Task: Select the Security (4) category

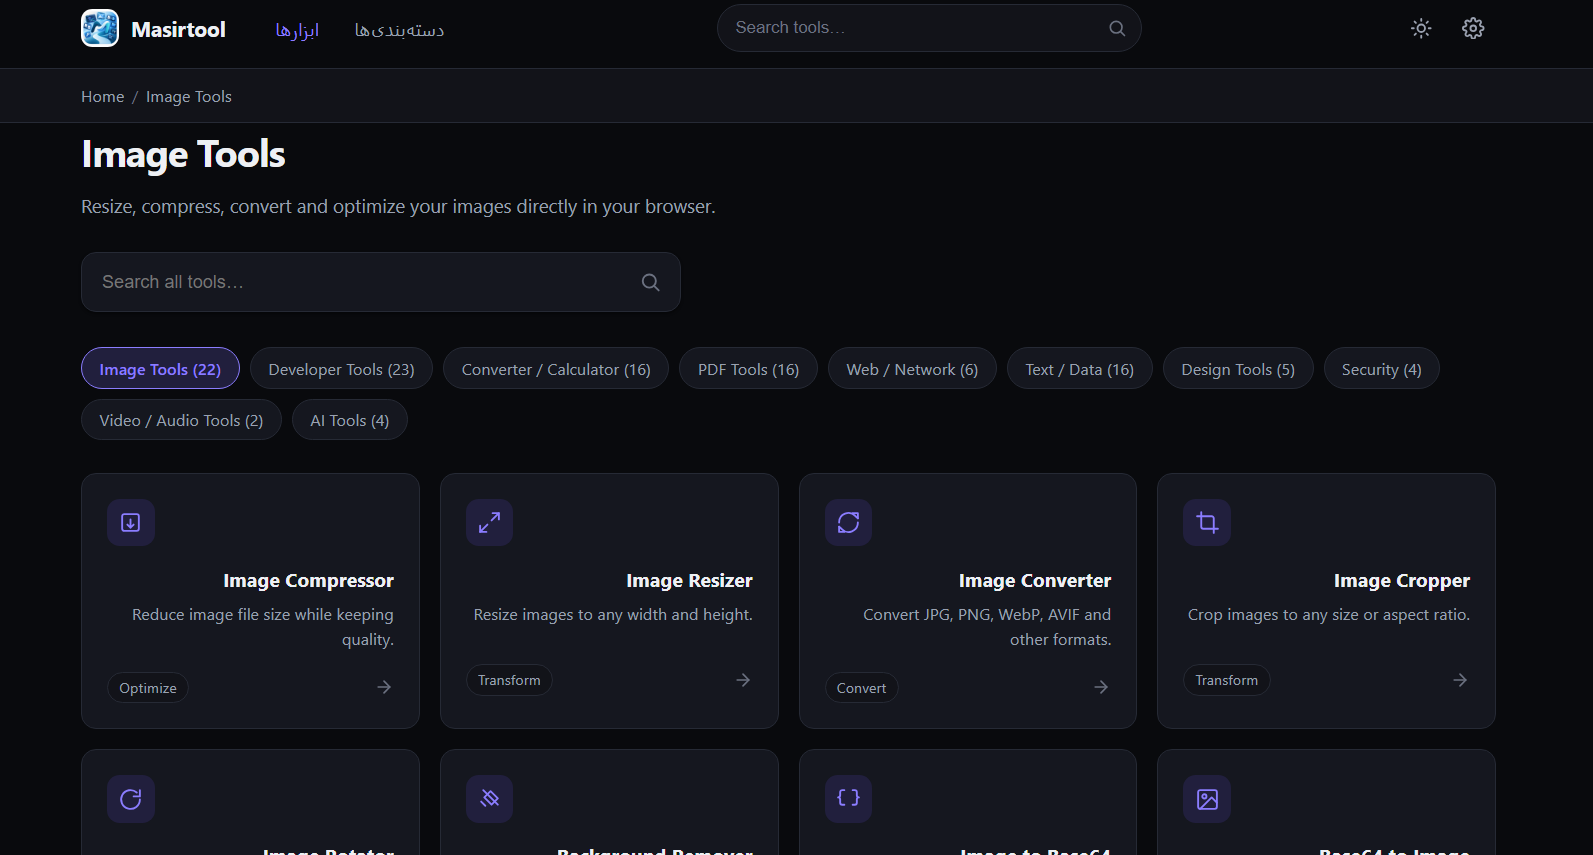Action: click(1381, 369)
